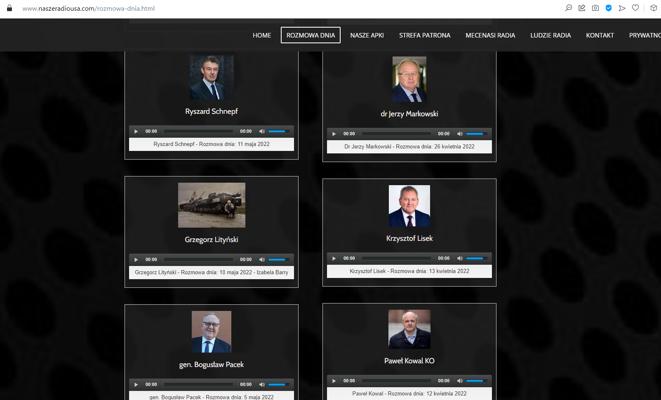The image size is (661, 400).
Task: Click the Paweł Kowal KO audio progress bar
Action: [396, 381]
